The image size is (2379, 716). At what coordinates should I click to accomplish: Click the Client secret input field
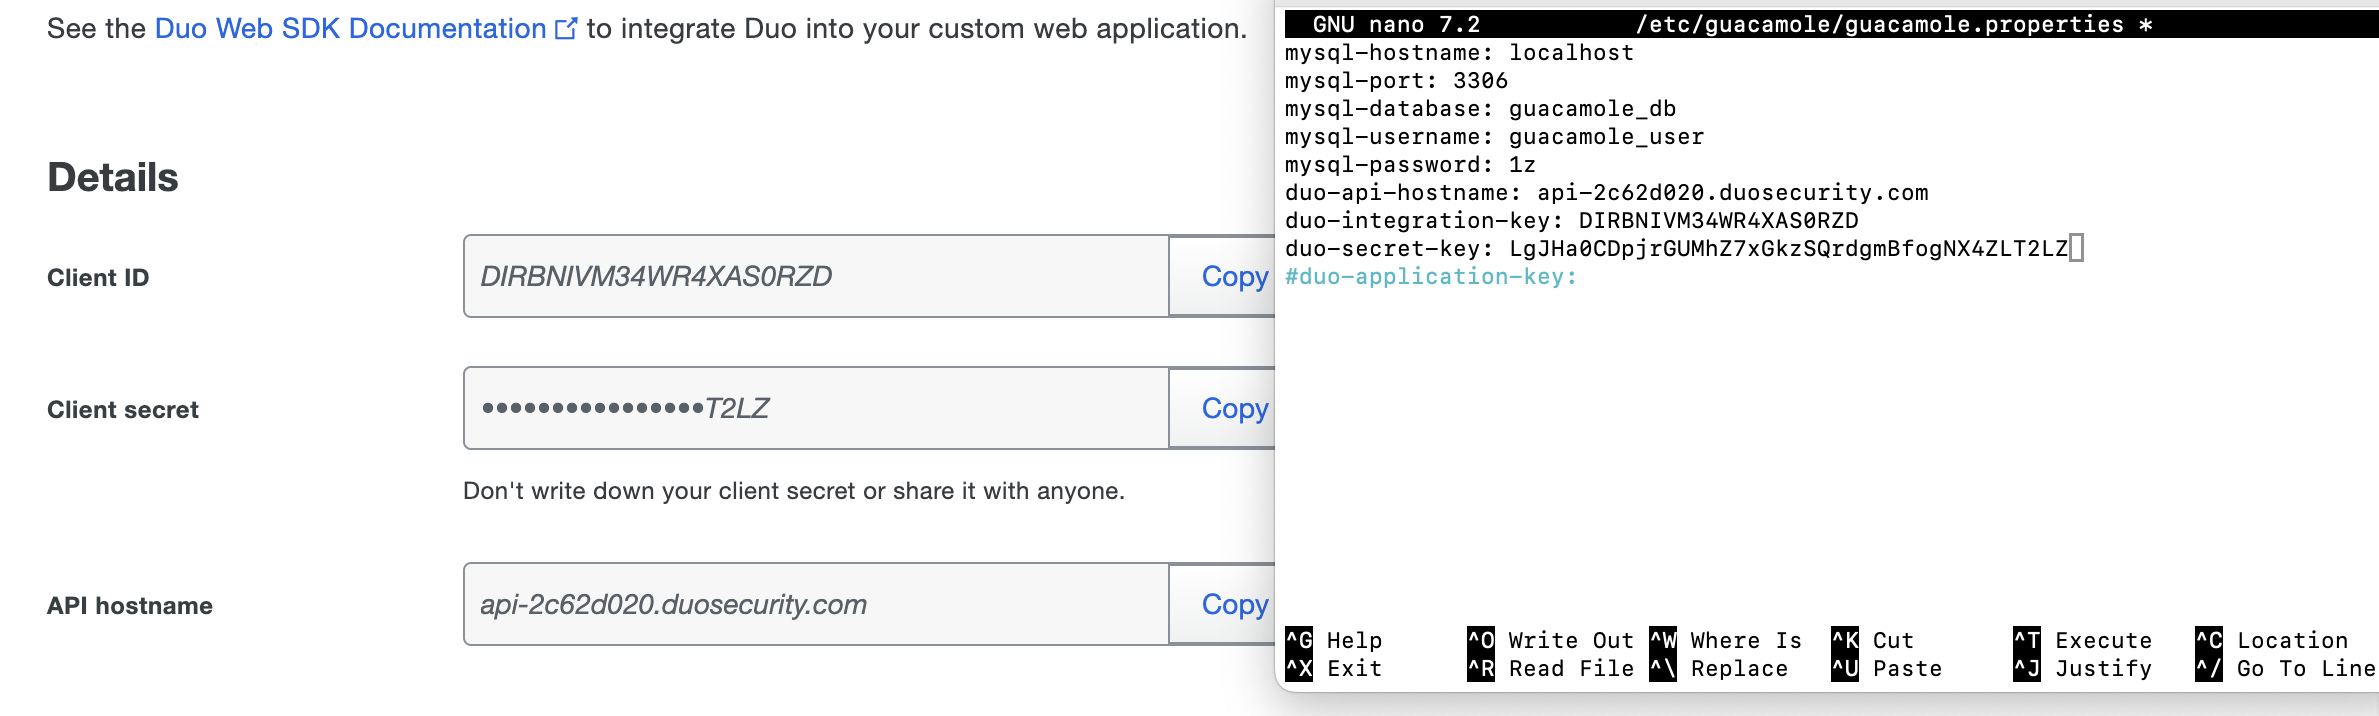point(816,408)
